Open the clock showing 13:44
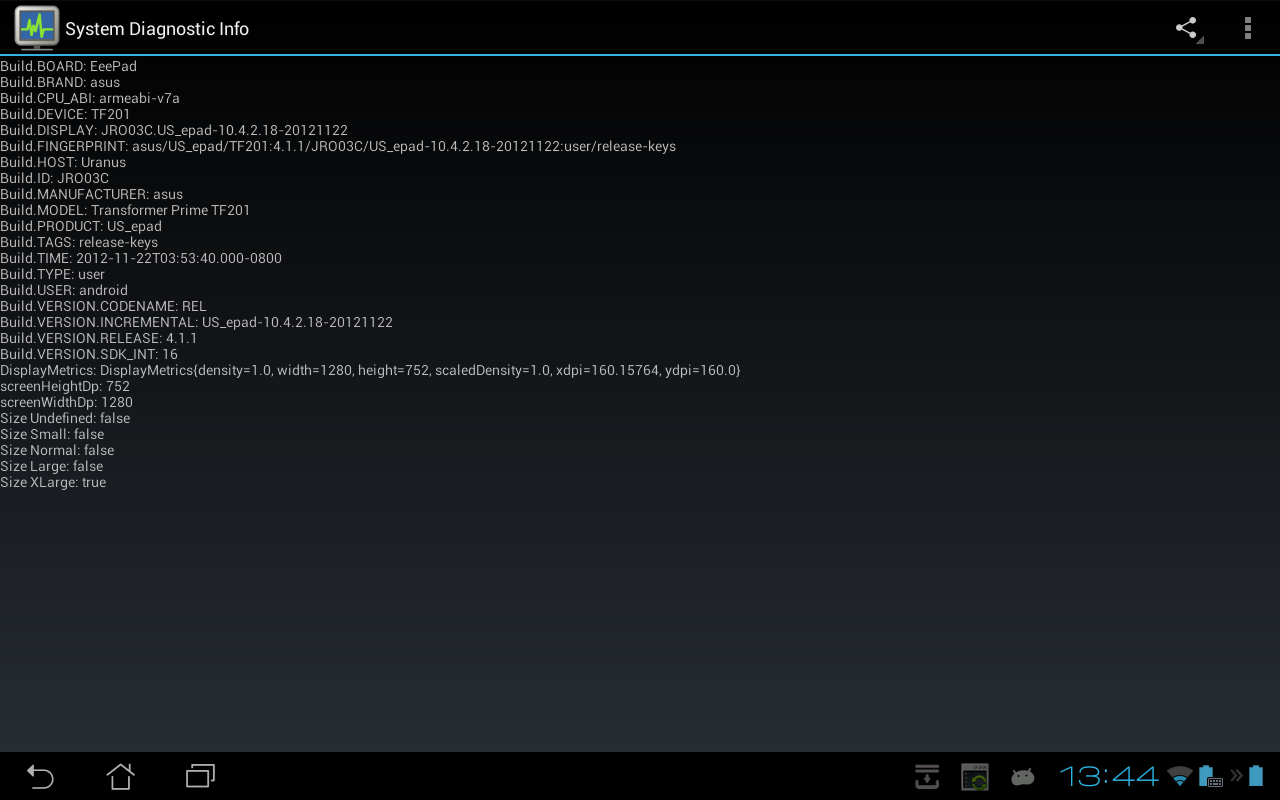The width and height of the screenshot is (1280, 800). [x=1109, y=776]
